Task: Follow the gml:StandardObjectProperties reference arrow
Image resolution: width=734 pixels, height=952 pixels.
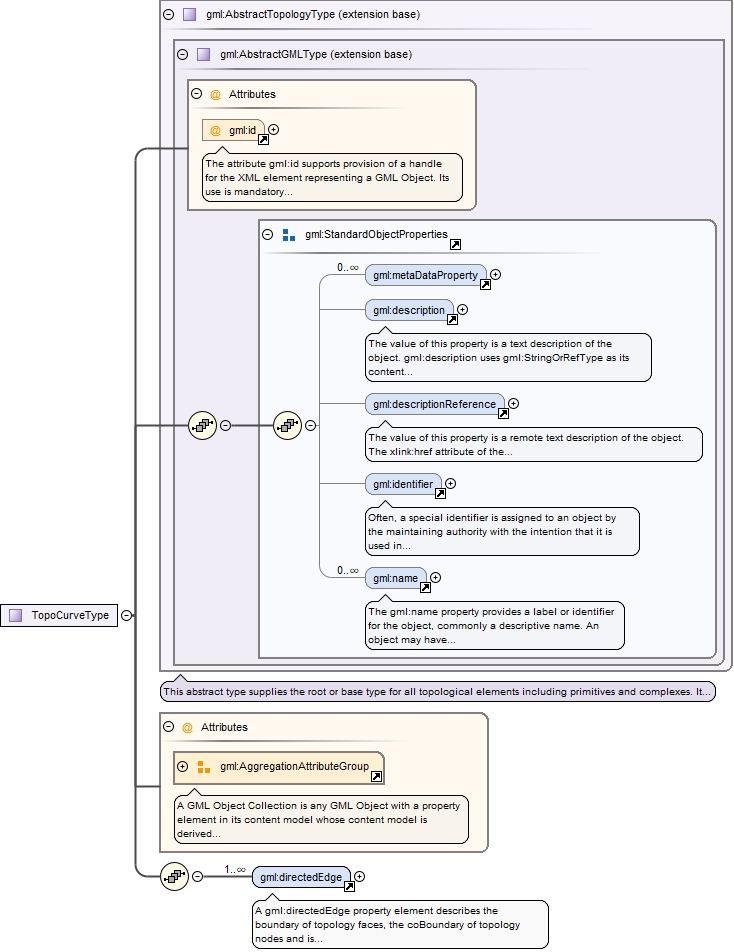Action: (x=455, y=244)
